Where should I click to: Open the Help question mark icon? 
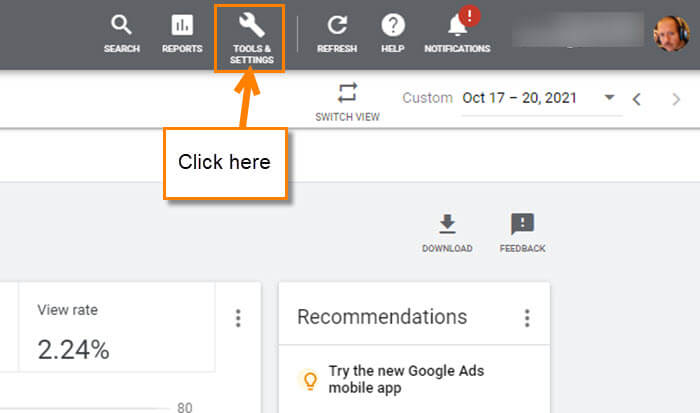tap(393, 25)
